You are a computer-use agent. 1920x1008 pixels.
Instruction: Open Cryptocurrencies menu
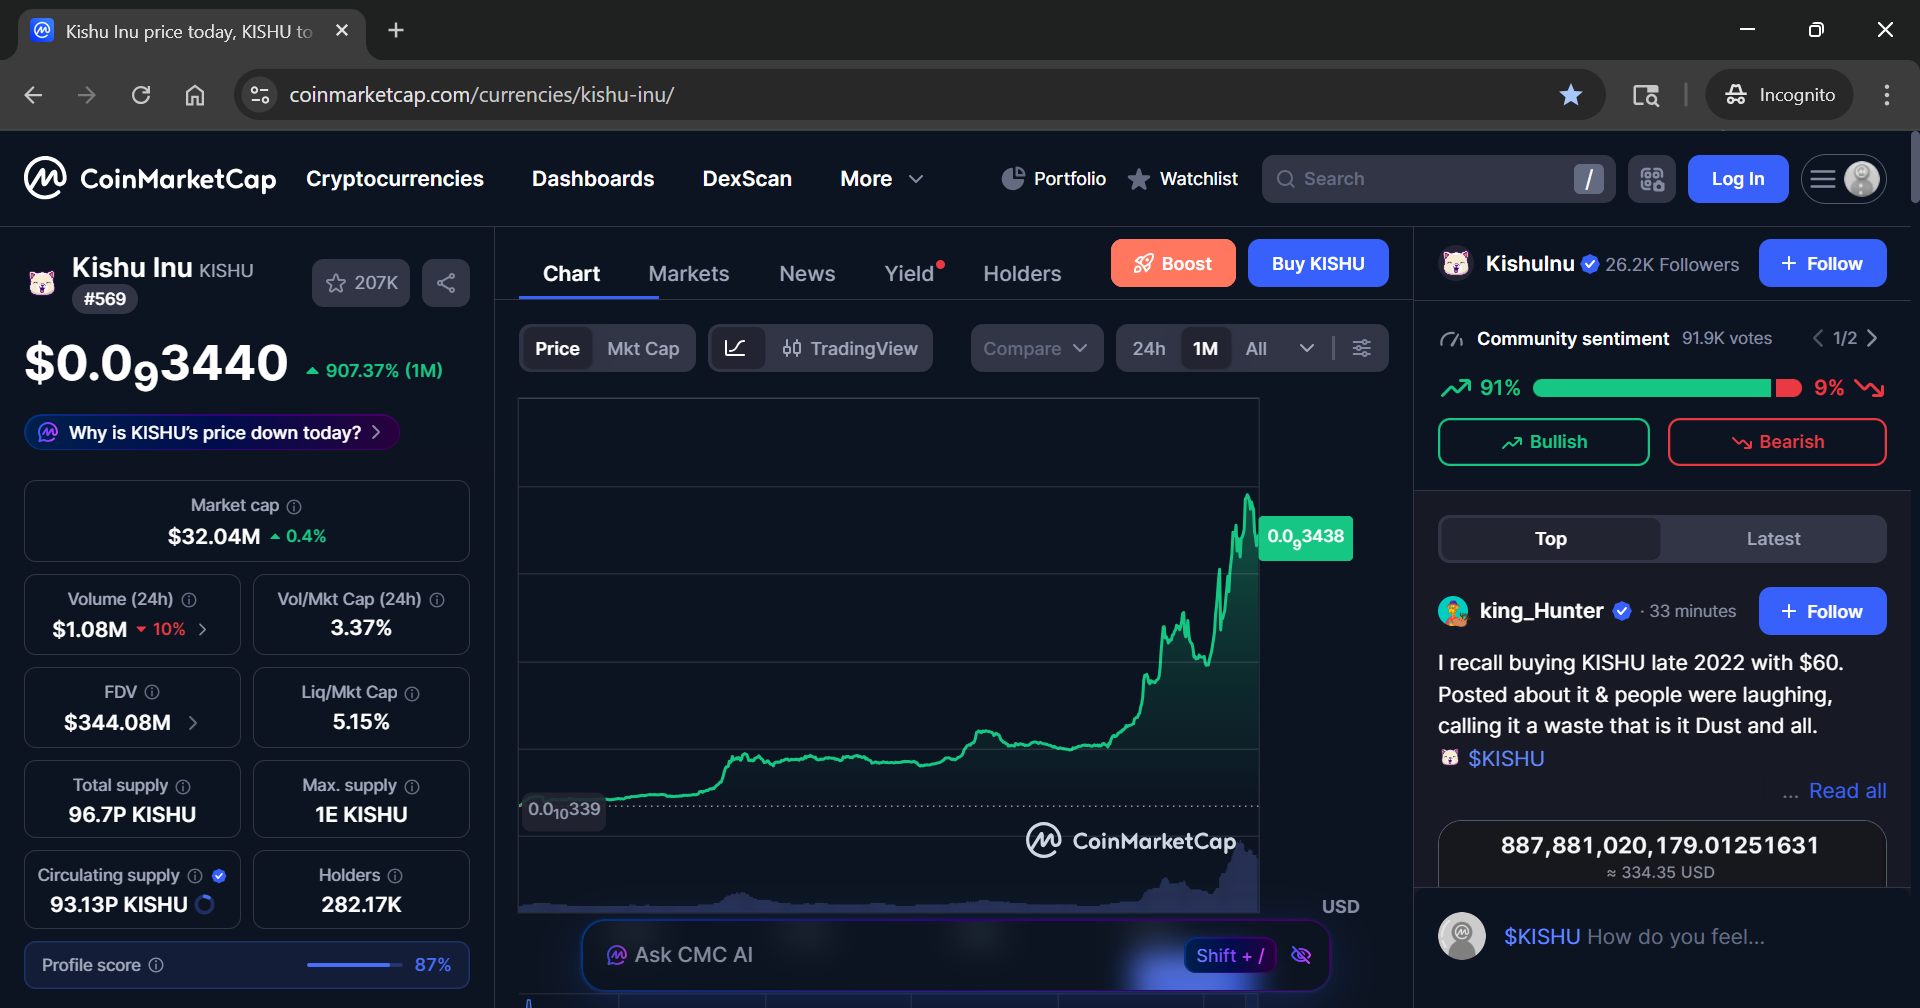pos(395,179)
